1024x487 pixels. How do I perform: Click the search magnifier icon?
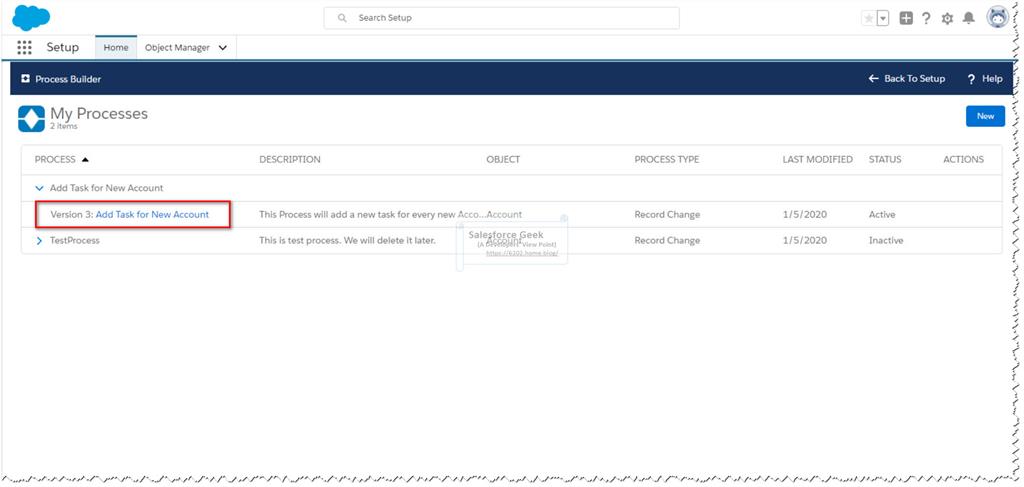(x=342, y=18)
